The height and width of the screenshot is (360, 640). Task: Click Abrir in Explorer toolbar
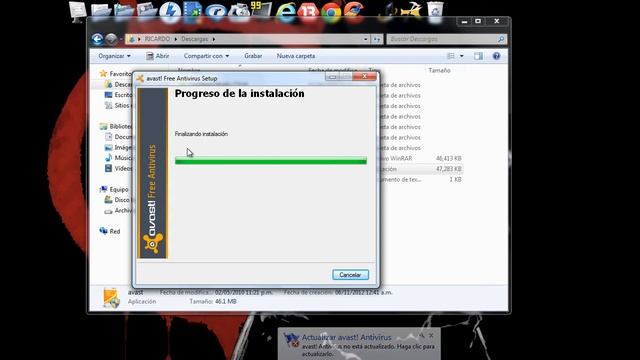158,56
